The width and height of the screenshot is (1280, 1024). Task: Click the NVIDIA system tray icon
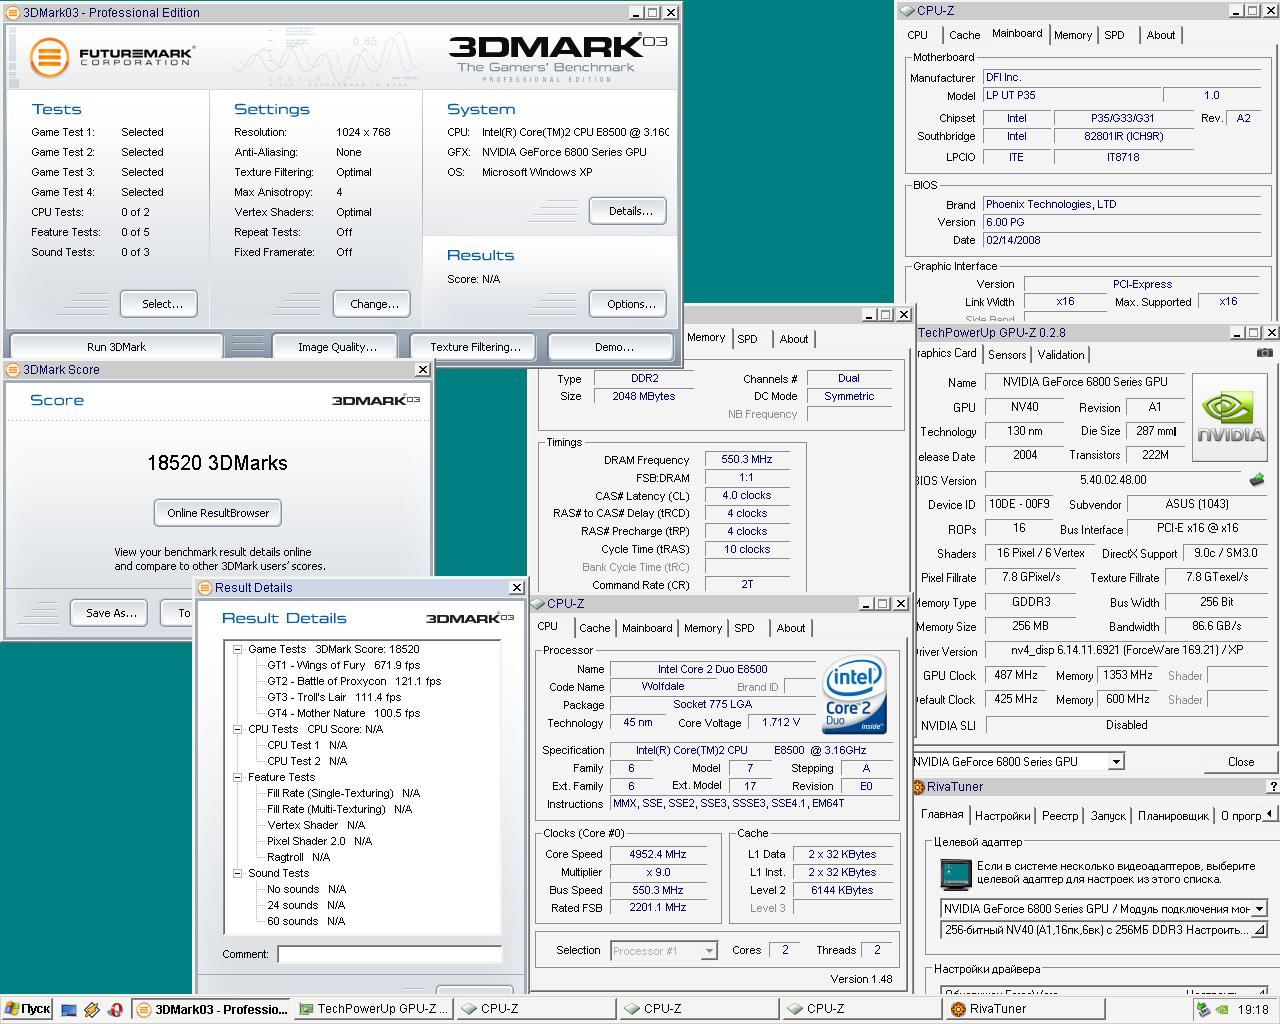point(1222,1010)
